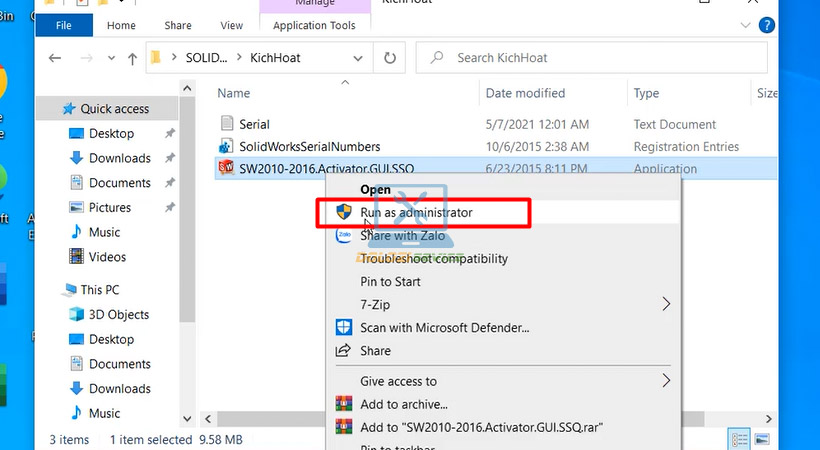Switch to the large thumbnails view

click(x=761, y=439)
